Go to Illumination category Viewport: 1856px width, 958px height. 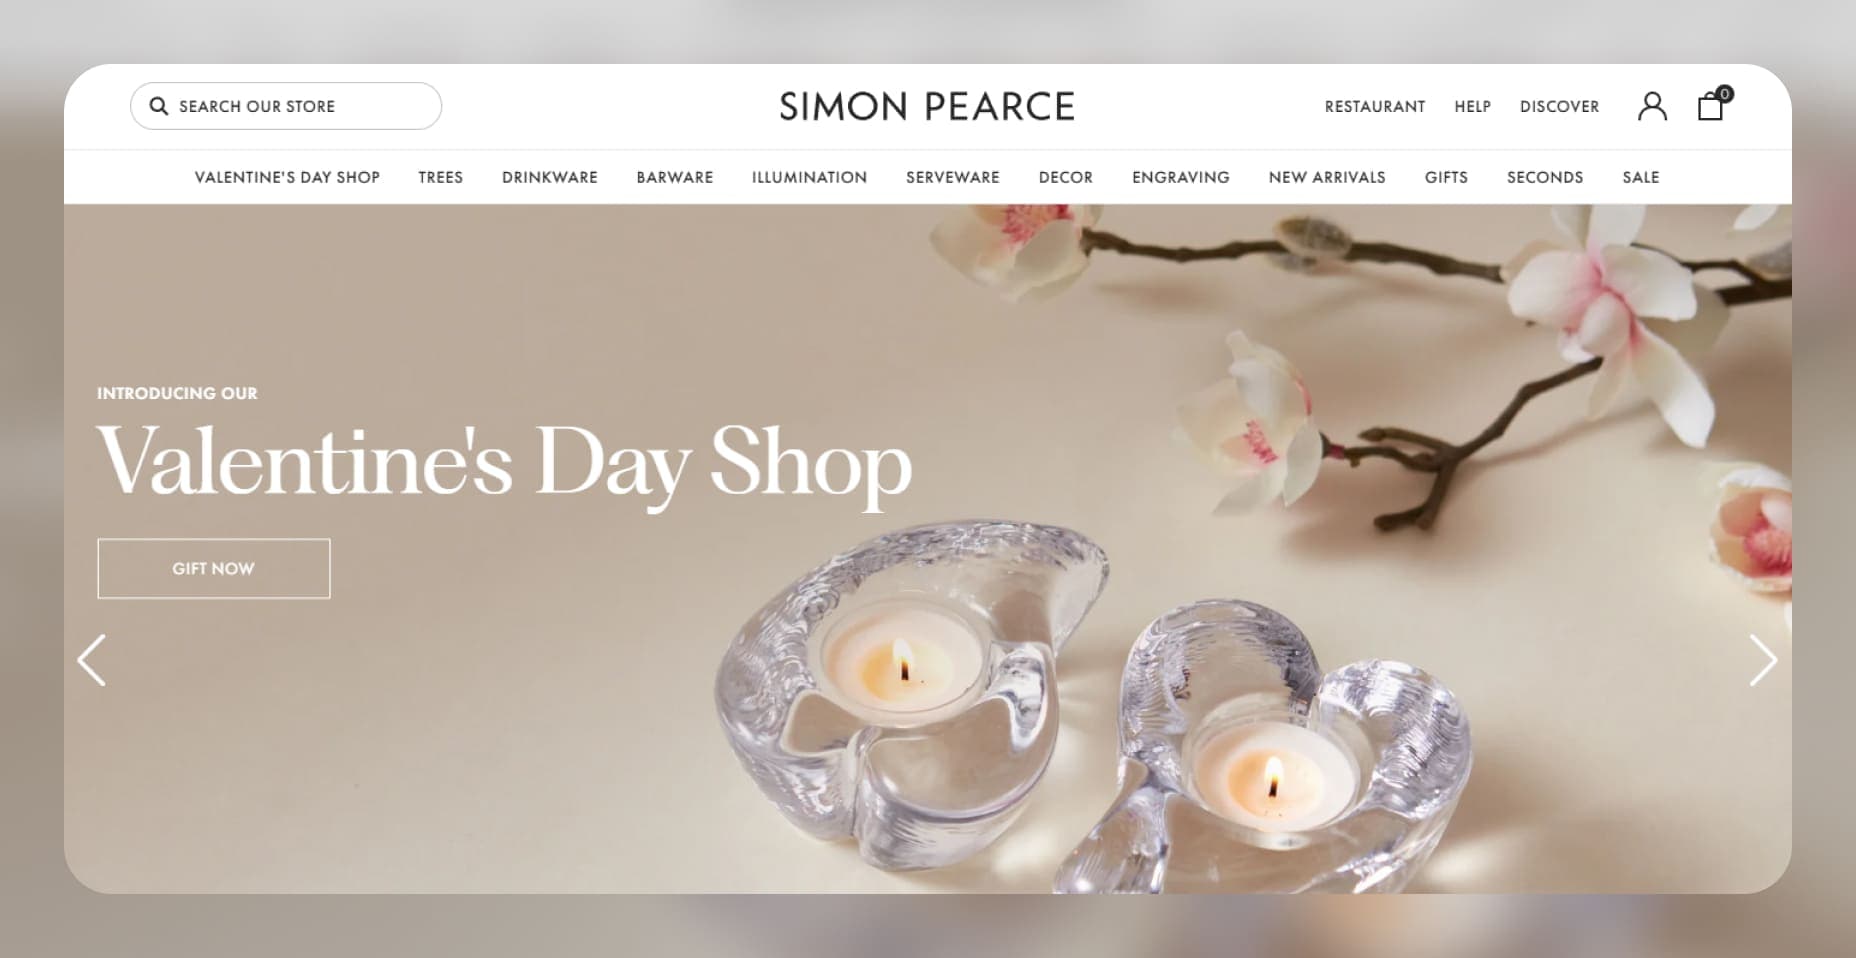pyautogui.click(x=809, y=177)
